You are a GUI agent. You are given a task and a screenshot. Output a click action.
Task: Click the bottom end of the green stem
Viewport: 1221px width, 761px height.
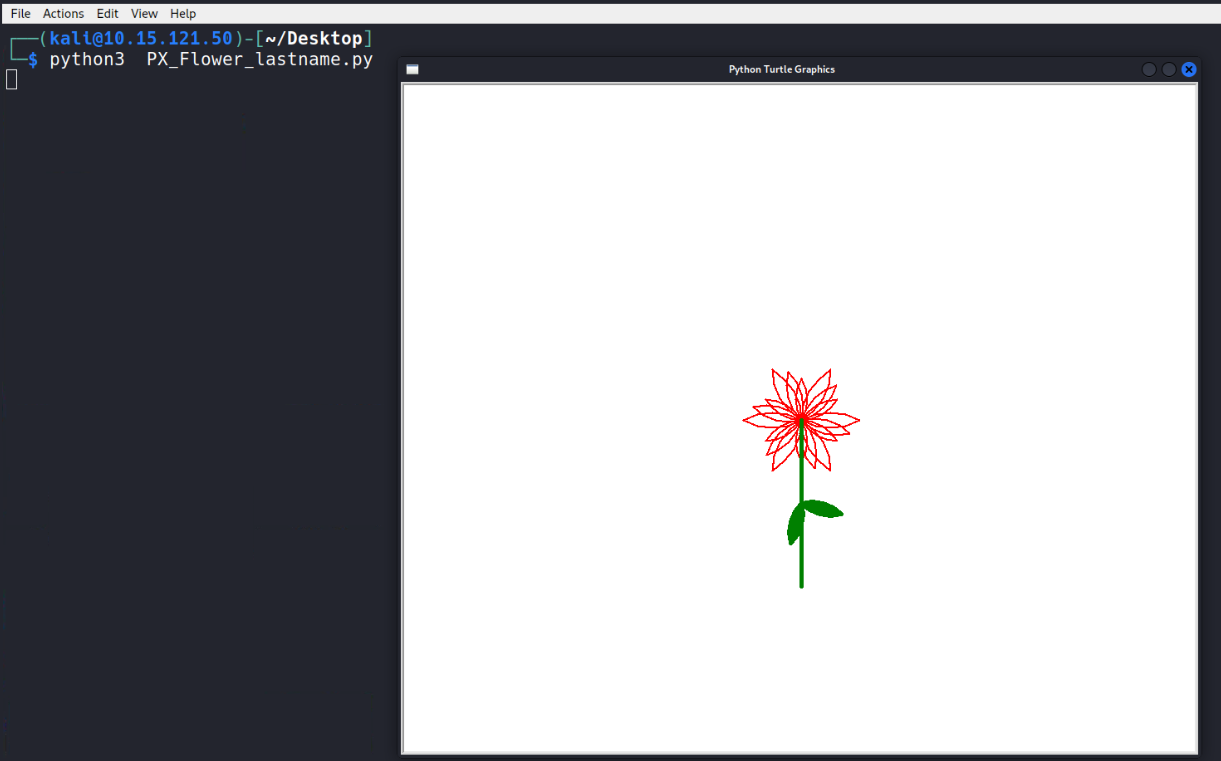point(801,583)
